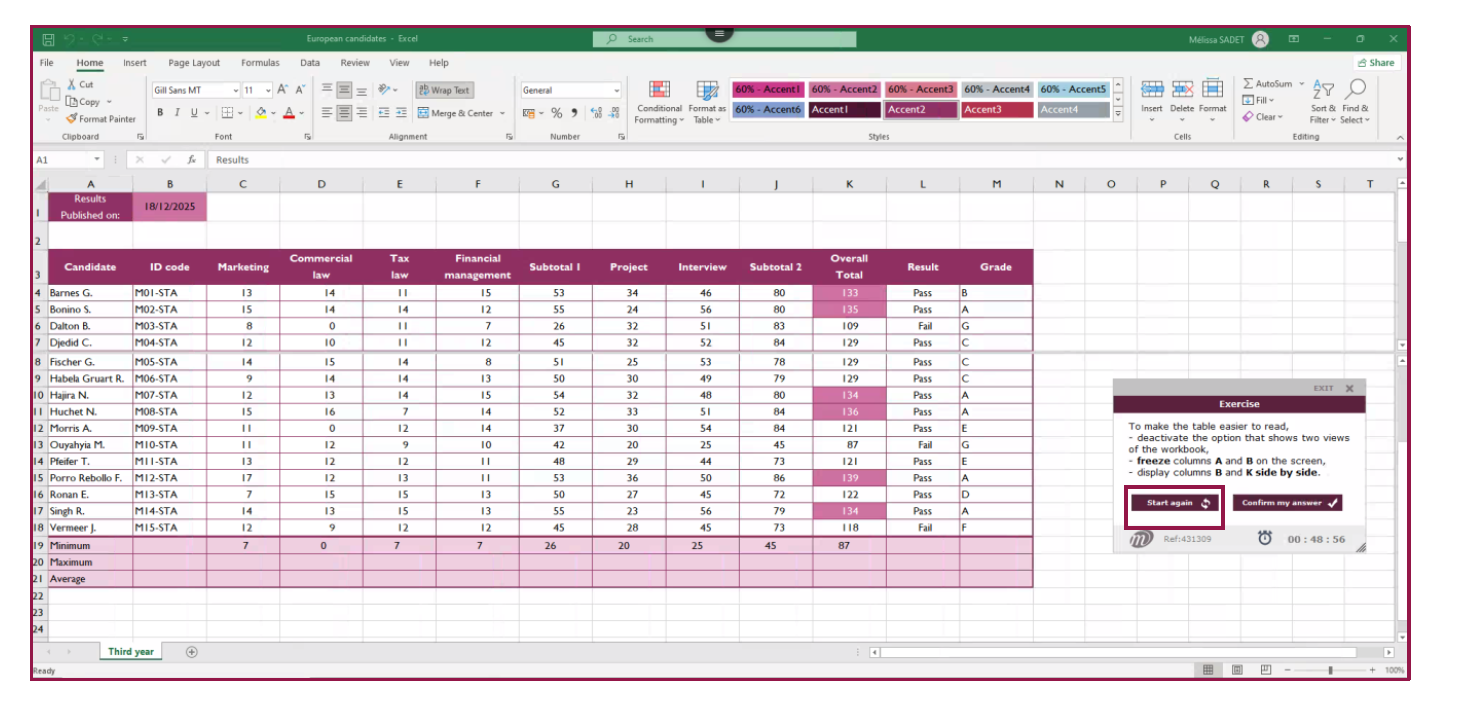Apply the Borders icon

tap(227, 113)
